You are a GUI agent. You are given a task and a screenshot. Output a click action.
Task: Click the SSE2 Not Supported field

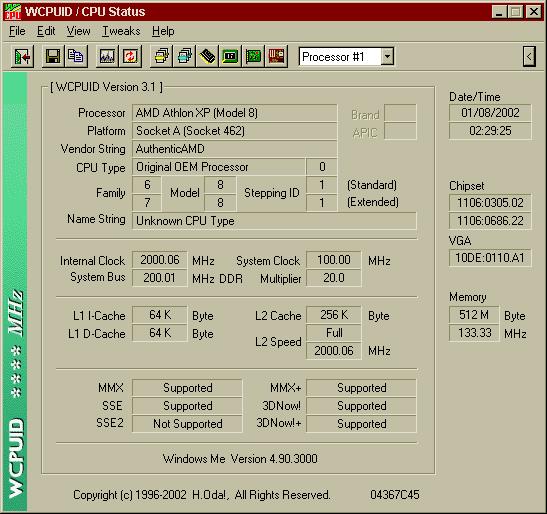point(187,424)
